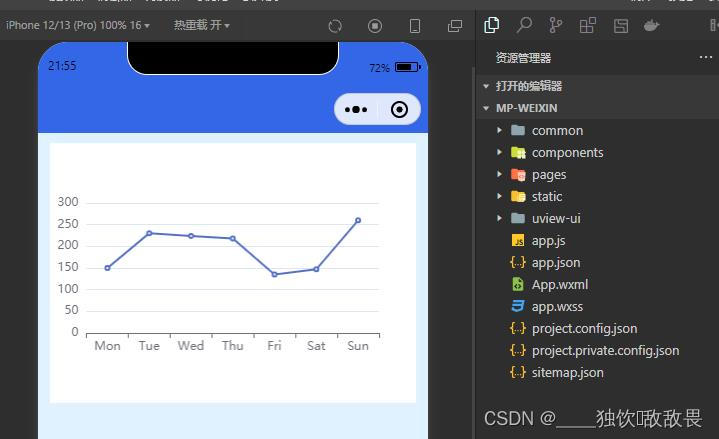
Task: Select the components folder icon
Action: (x=518, y=152)
